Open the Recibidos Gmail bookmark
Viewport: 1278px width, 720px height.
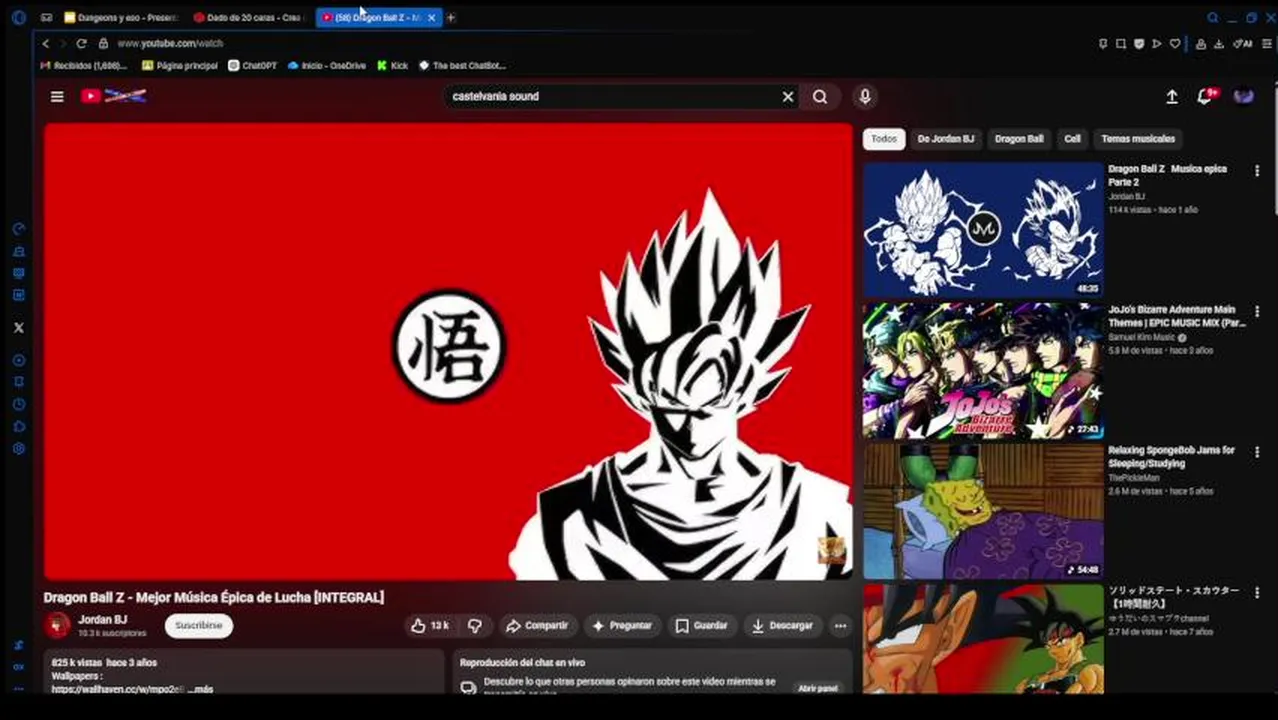point(83,66)
